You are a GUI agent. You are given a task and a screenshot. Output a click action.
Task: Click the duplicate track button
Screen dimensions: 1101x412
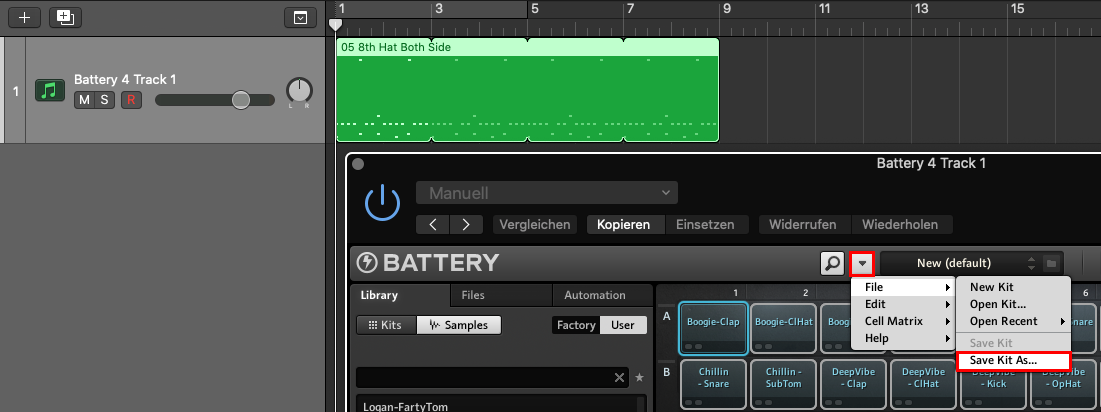65,18
